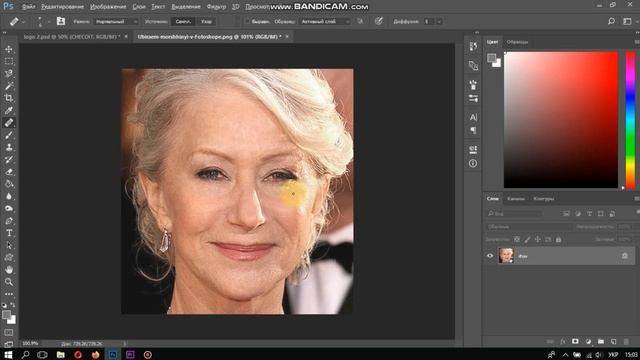Image resolution: width=640 pixels, height=360 pixels.
Task: Open the Фильтр menu
Action: click(216, 7)
